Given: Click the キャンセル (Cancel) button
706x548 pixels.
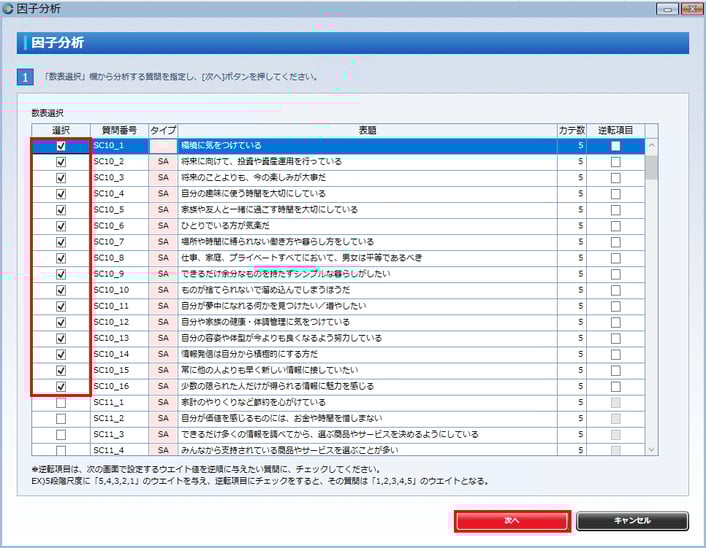Looking at the screenshot, I should tap(632, 521).
